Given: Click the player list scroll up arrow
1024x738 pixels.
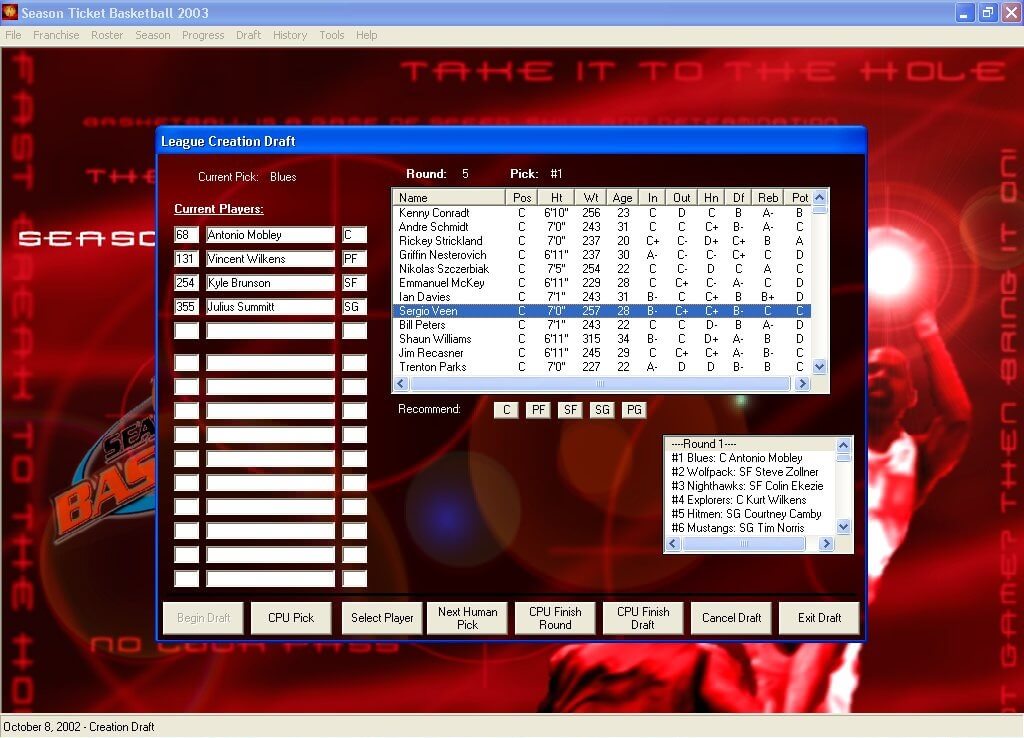Looking at the screenshot, I should (820, 197).
